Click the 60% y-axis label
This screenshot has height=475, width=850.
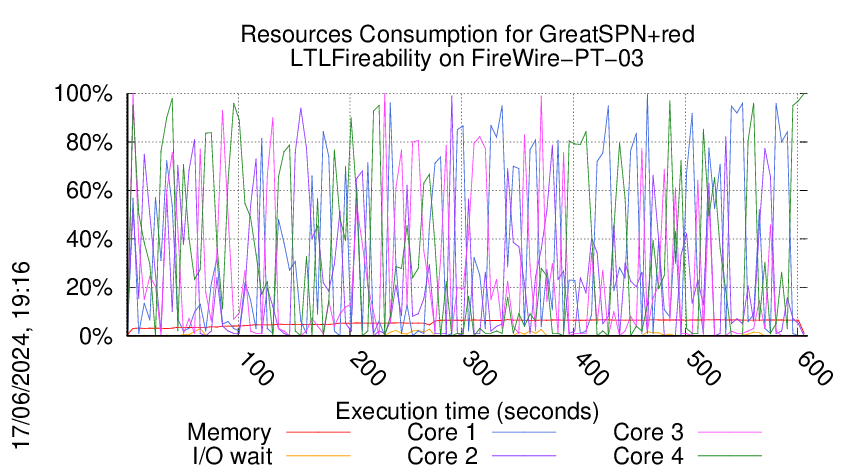coord(89,191)
